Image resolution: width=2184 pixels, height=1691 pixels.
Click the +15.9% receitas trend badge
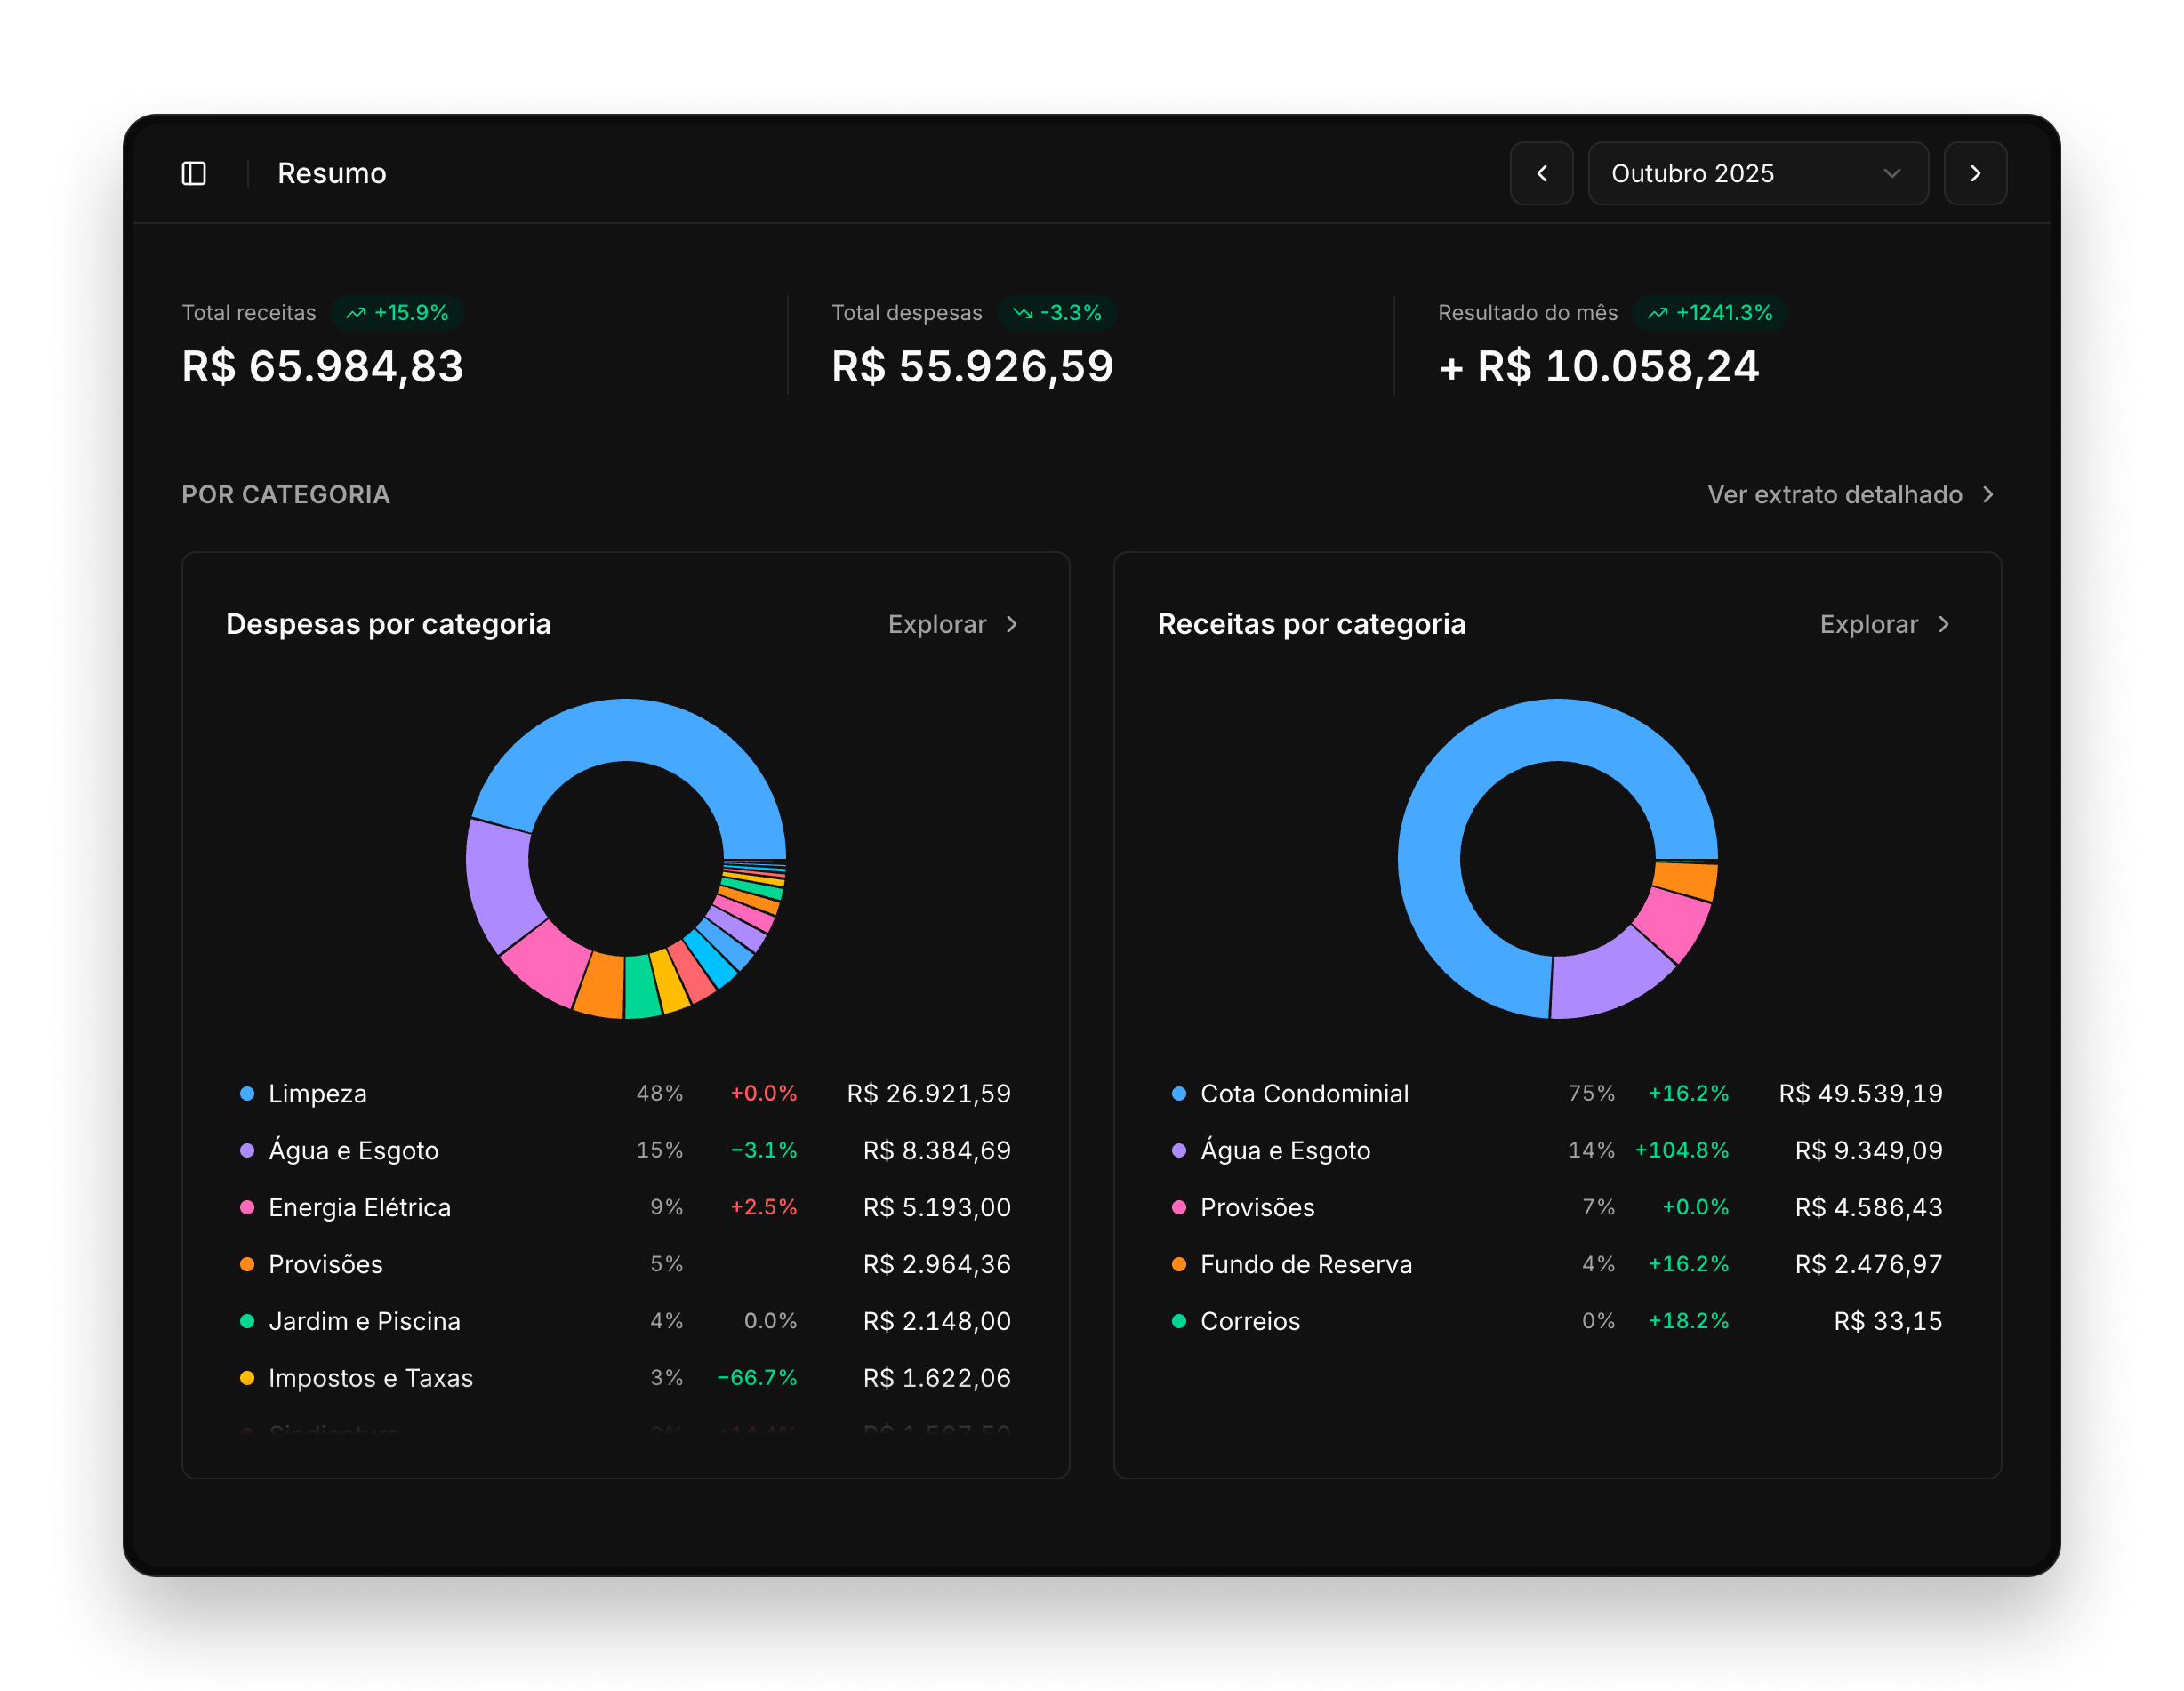click(398, 312)
